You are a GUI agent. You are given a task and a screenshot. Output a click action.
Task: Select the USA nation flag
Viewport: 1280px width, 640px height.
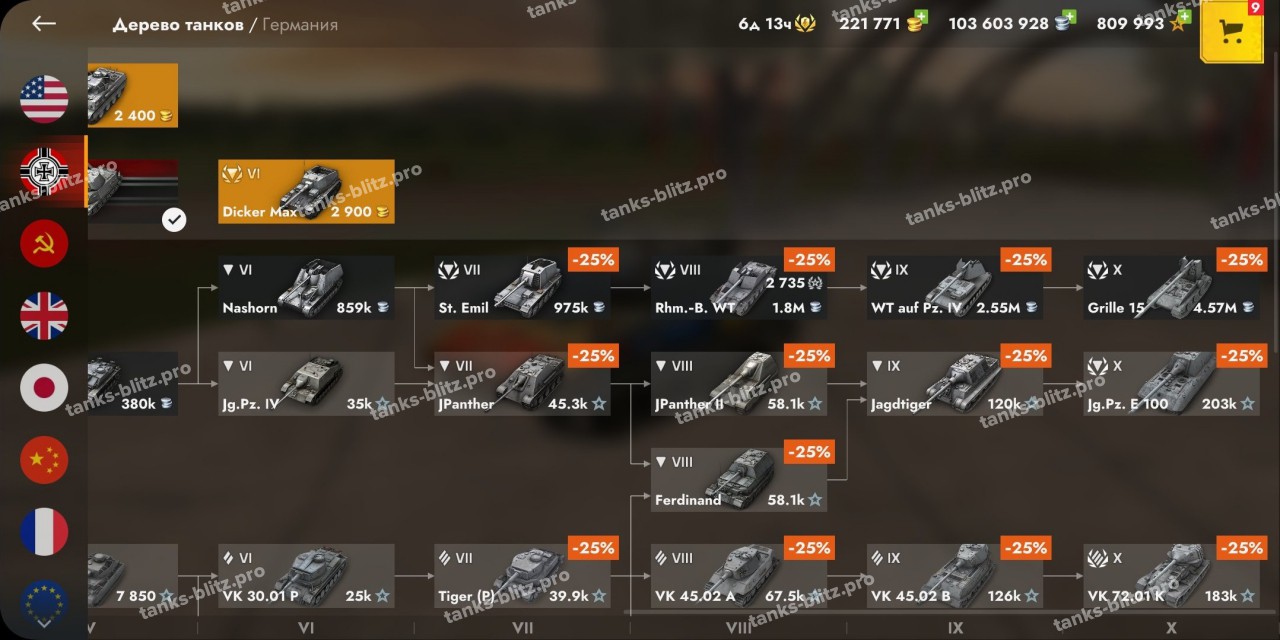coord(44,99)
